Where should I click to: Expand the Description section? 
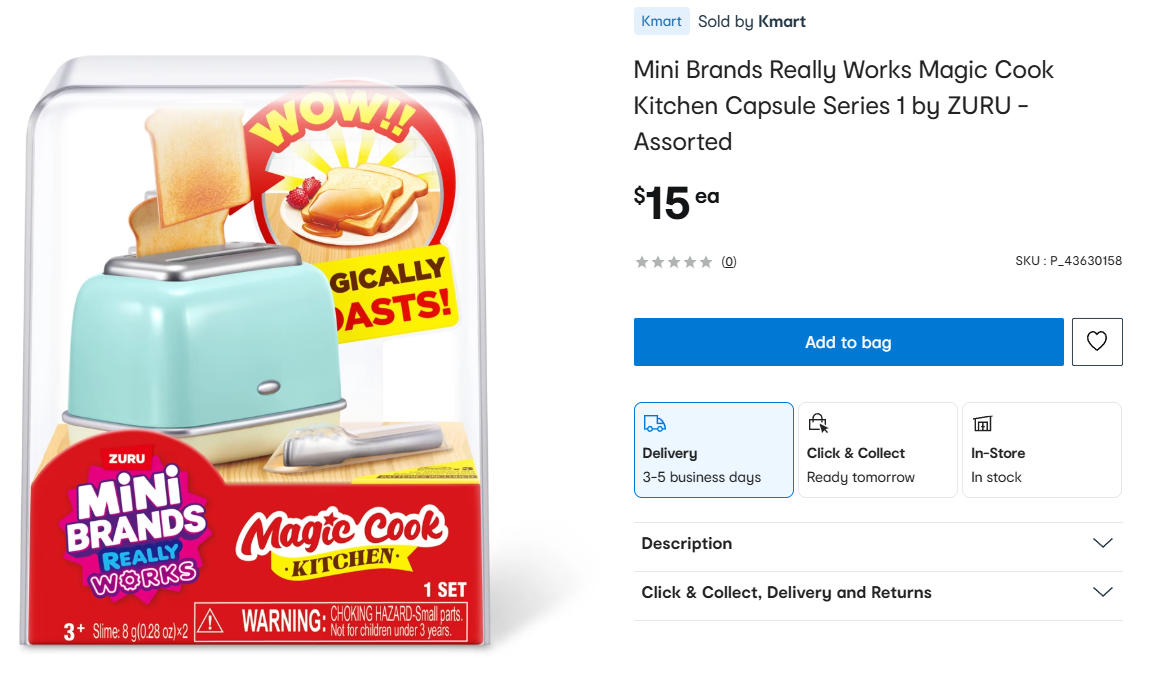pyautogui.click(x=877, y=543)
